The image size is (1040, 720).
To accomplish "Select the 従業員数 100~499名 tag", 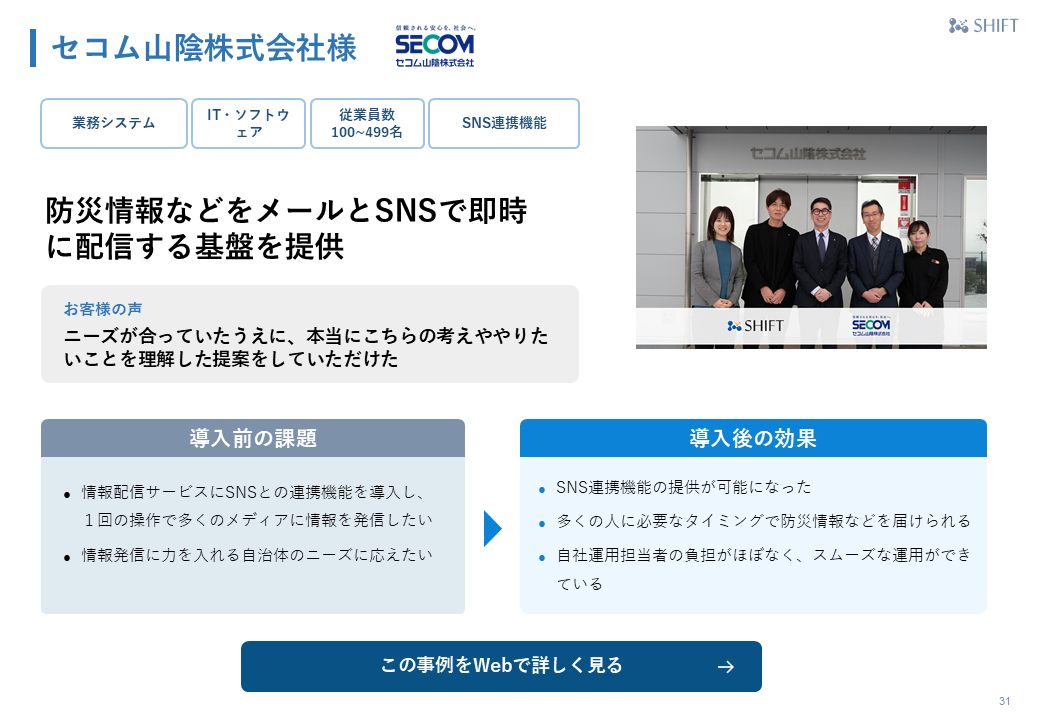I will click(367, 123).
